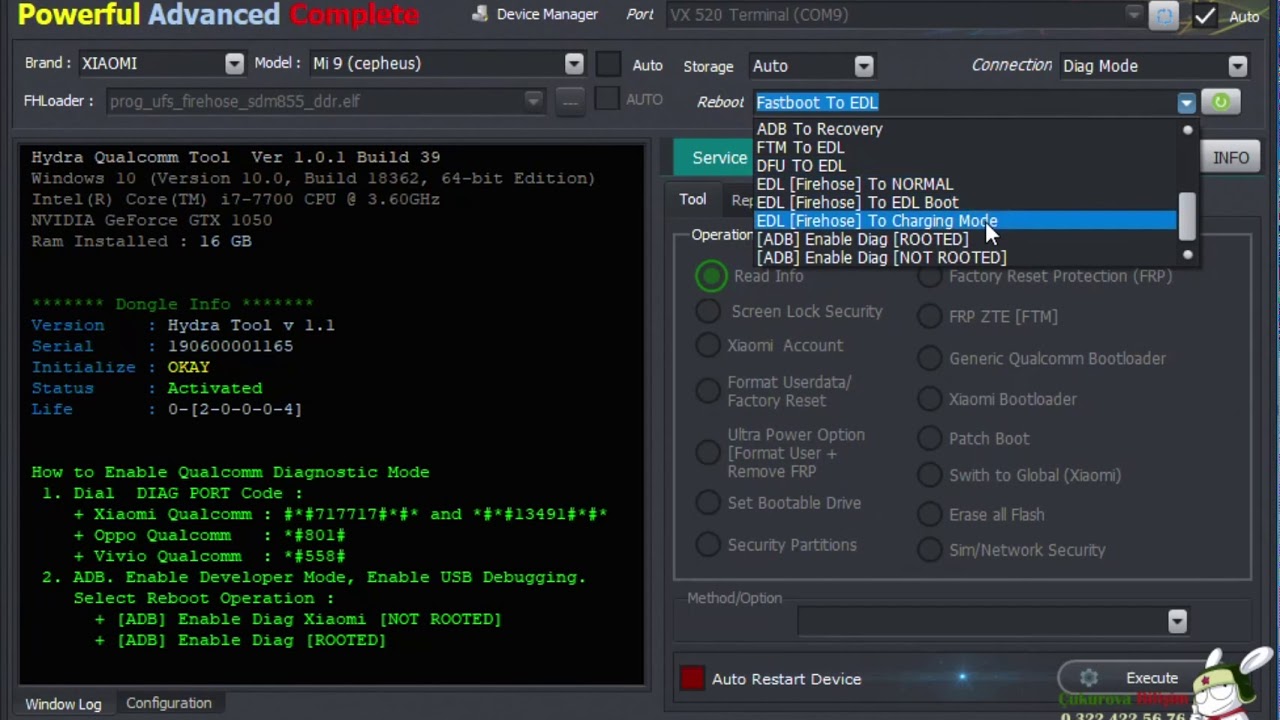Click the reboot list scroll-down dot

(1187, 255)
